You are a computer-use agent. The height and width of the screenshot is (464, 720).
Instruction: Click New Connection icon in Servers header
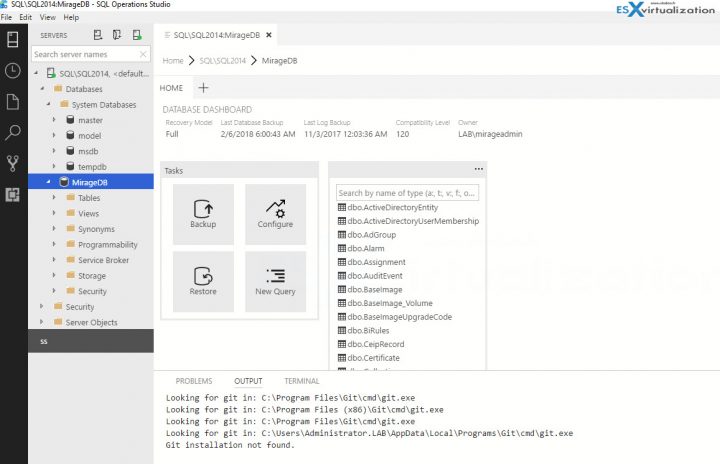(x=98, y=35)
